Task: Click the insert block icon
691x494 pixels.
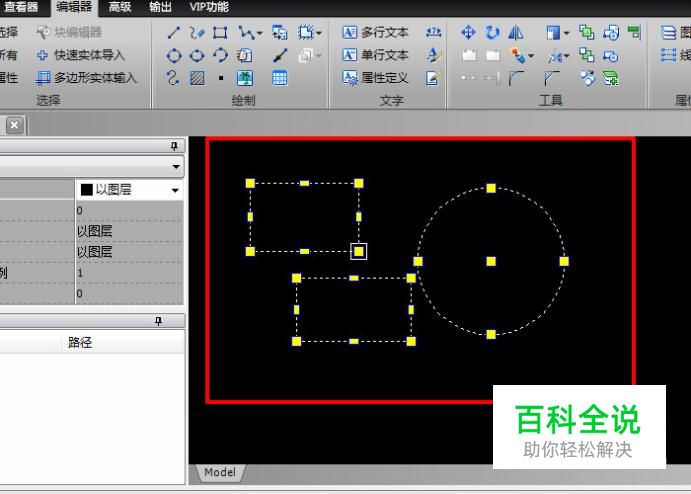Action: pyautogui.click(x=279, y=32)
